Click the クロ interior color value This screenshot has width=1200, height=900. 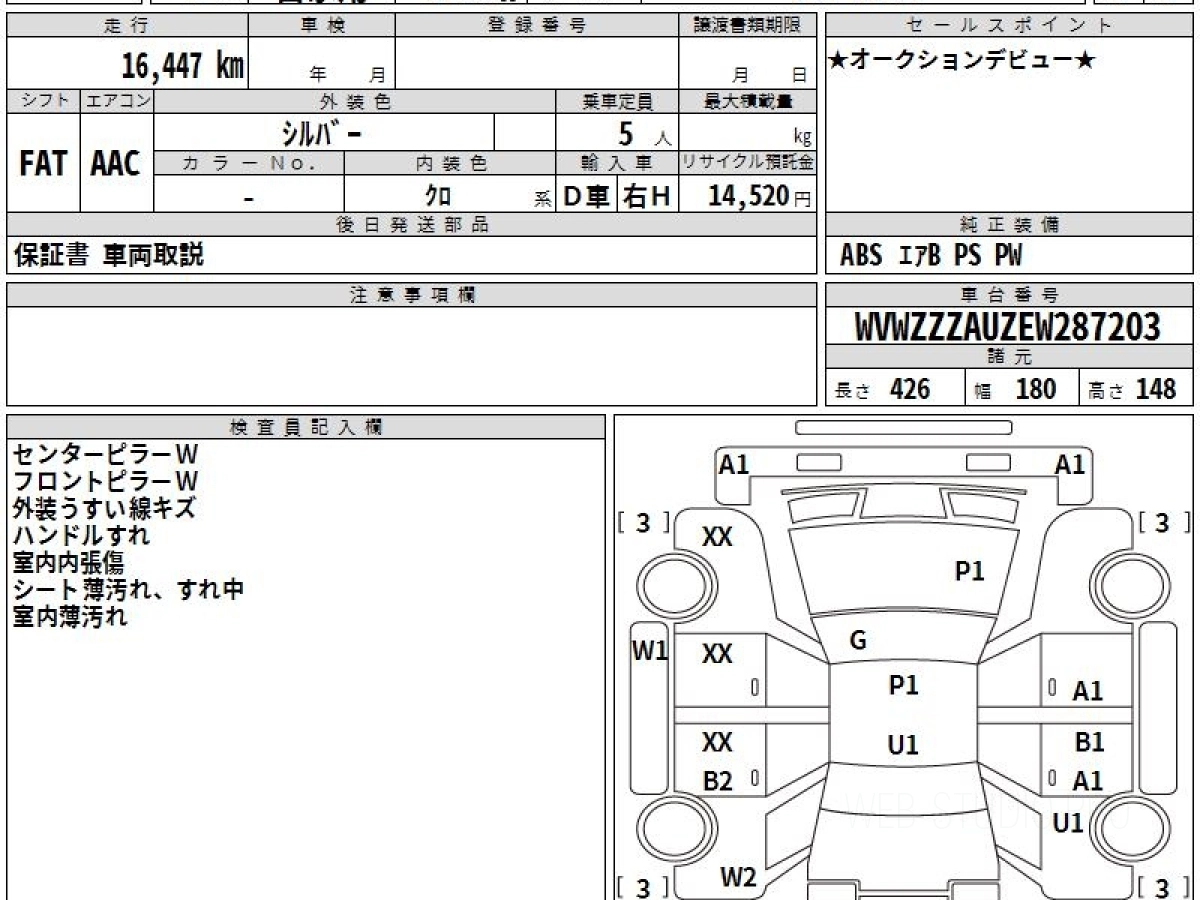point(438,196)
